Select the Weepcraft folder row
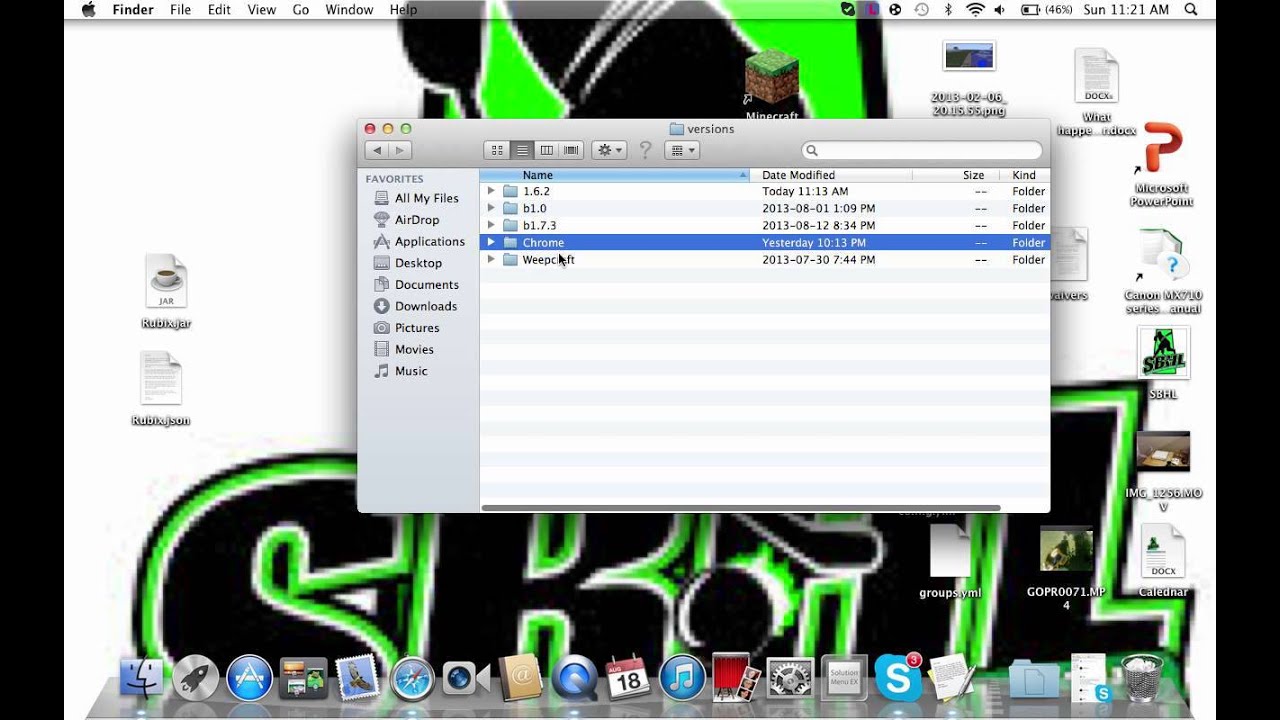This screenshot has height=720, width=1280. pyautogui.click(x=764, y=259)
